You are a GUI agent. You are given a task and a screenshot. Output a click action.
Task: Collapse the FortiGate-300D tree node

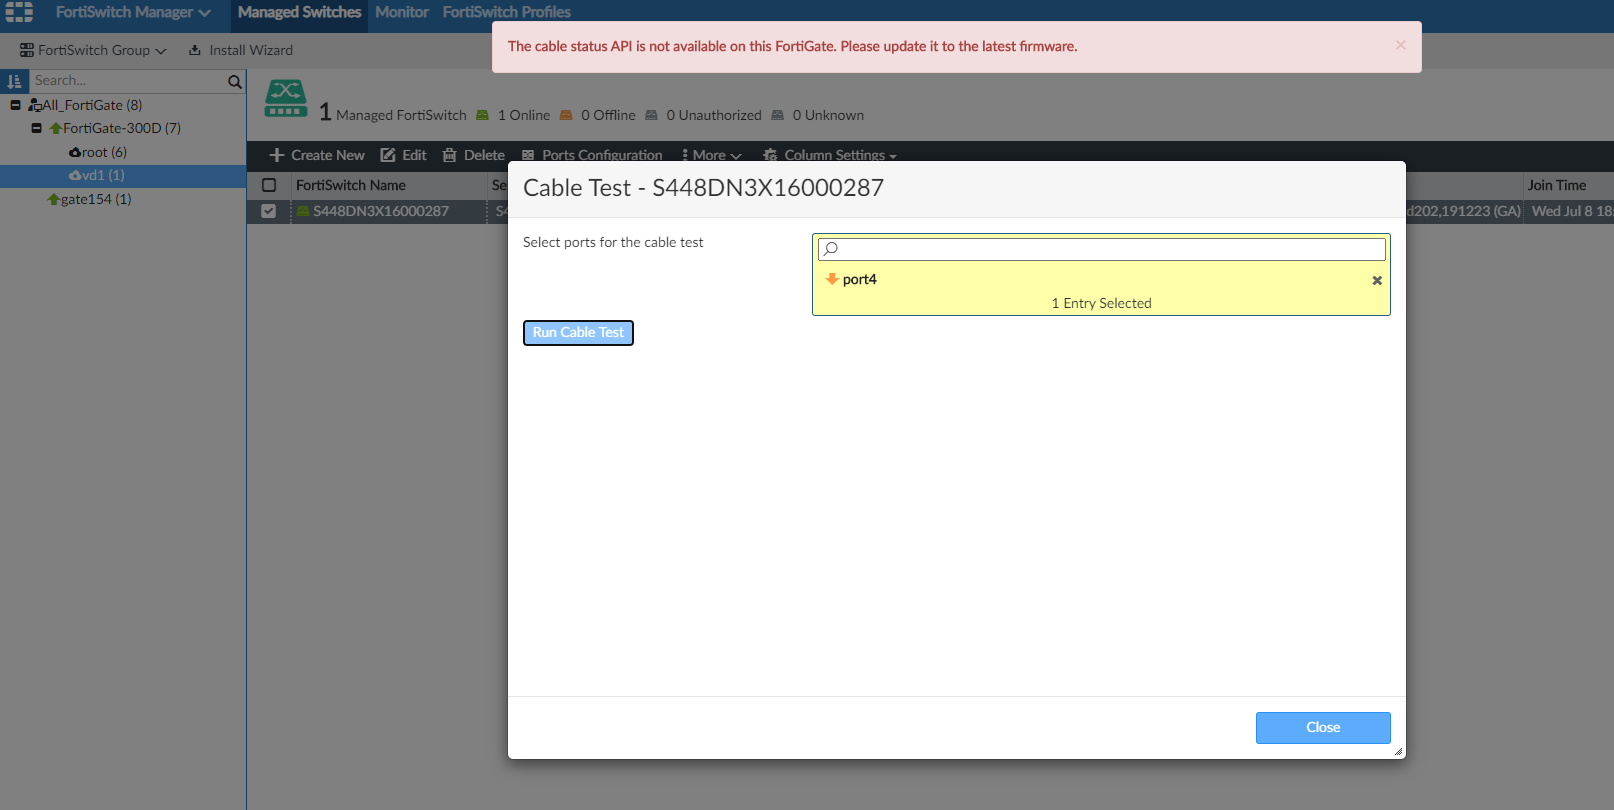pos(36,128)
